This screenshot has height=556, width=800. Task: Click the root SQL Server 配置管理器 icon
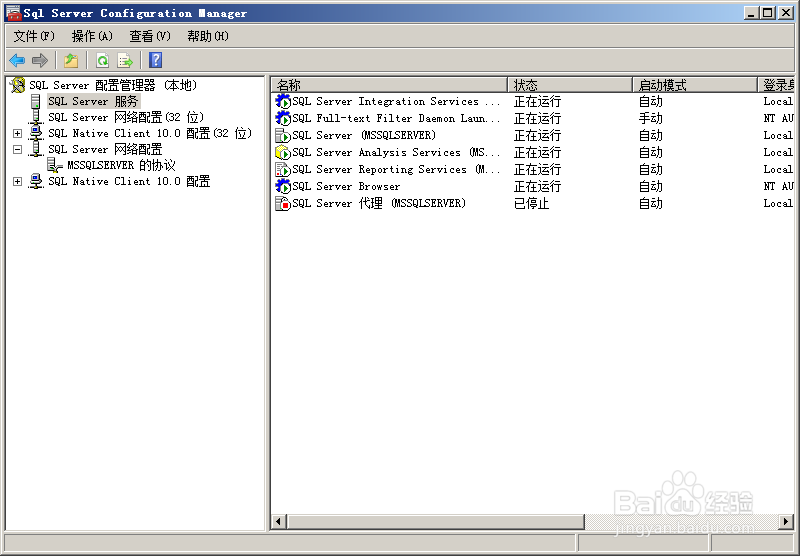(x=18, y=85)
